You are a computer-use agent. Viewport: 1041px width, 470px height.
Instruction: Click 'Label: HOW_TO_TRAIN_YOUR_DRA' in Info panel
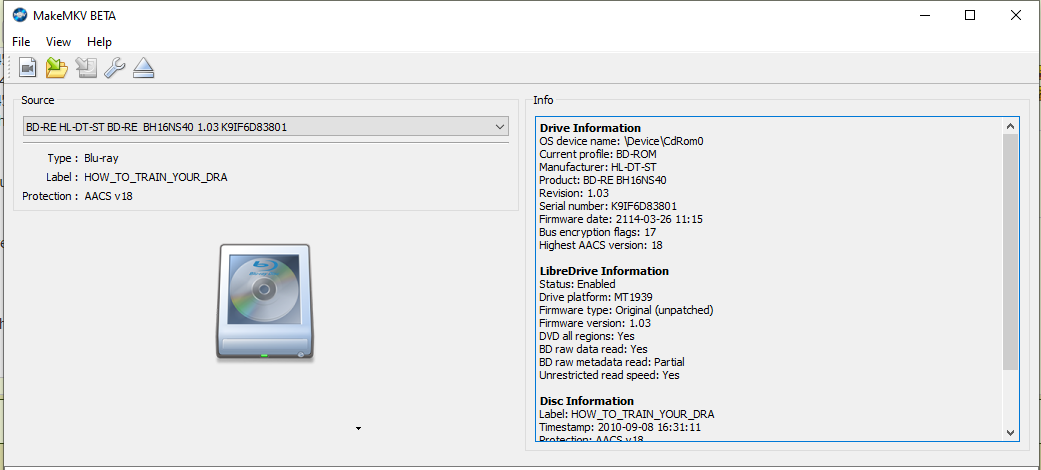tap(627, 414)
